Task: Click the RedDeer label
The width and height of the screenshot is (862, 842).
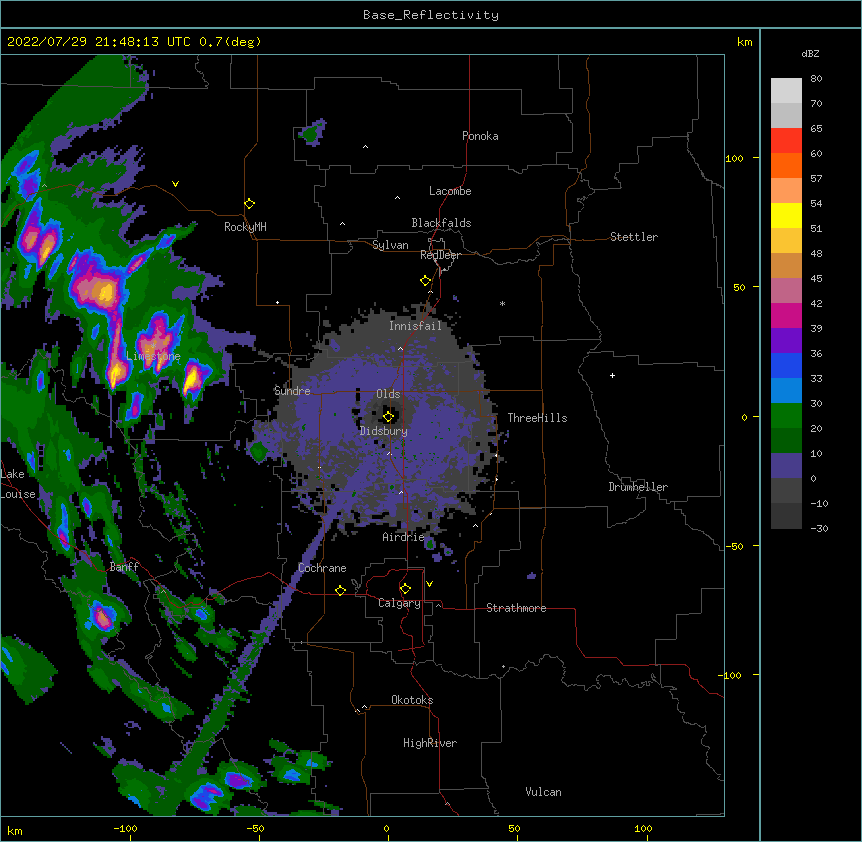Action: [440, 255]
